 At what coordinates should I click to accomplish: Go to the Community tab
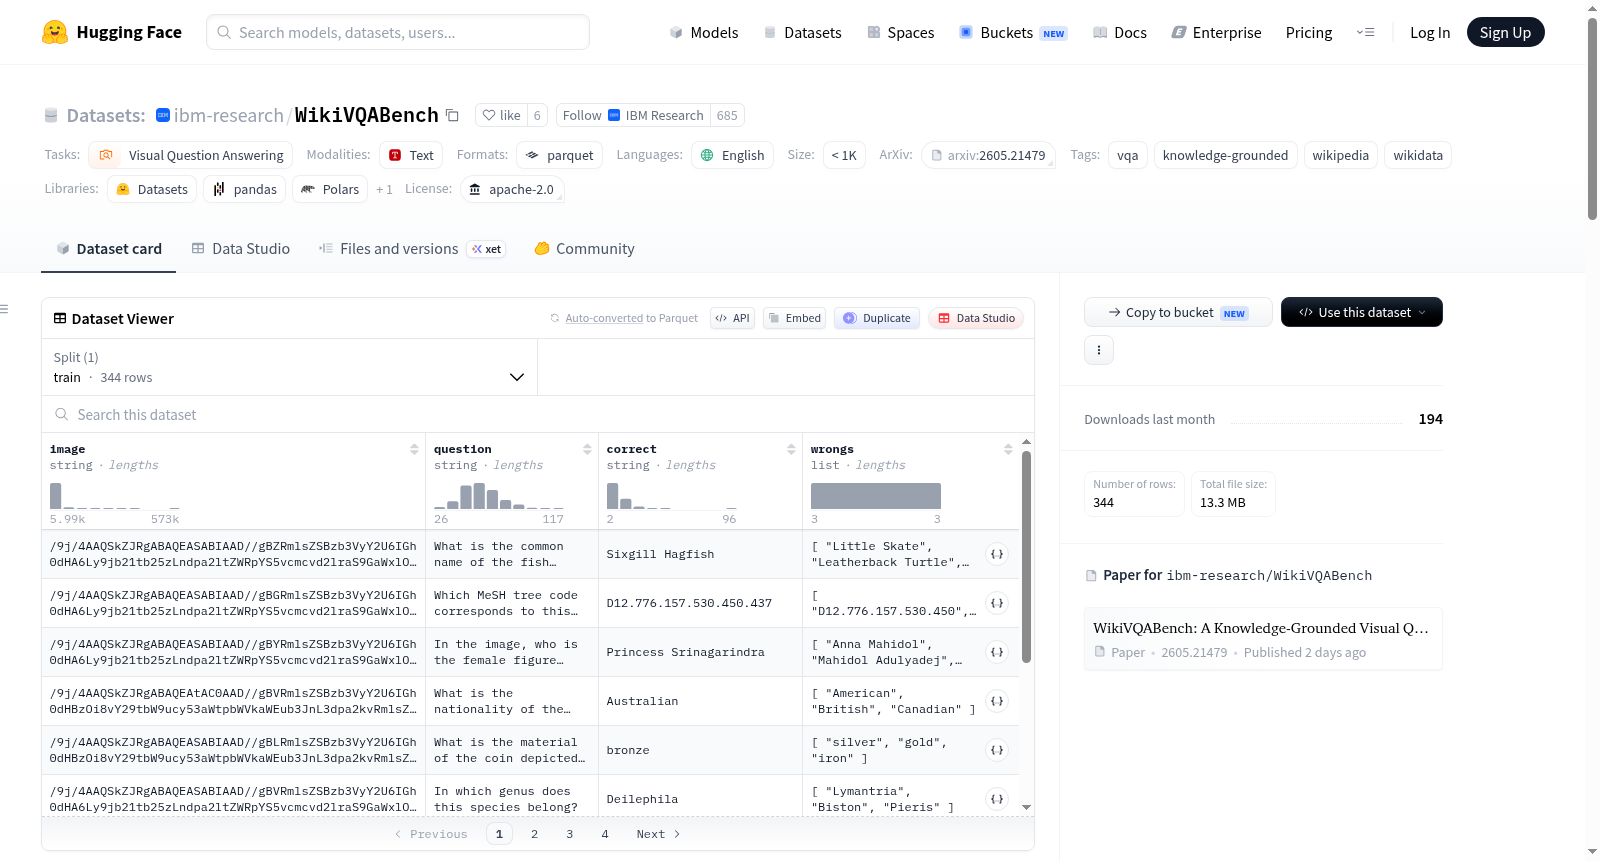tap(585, 249)
